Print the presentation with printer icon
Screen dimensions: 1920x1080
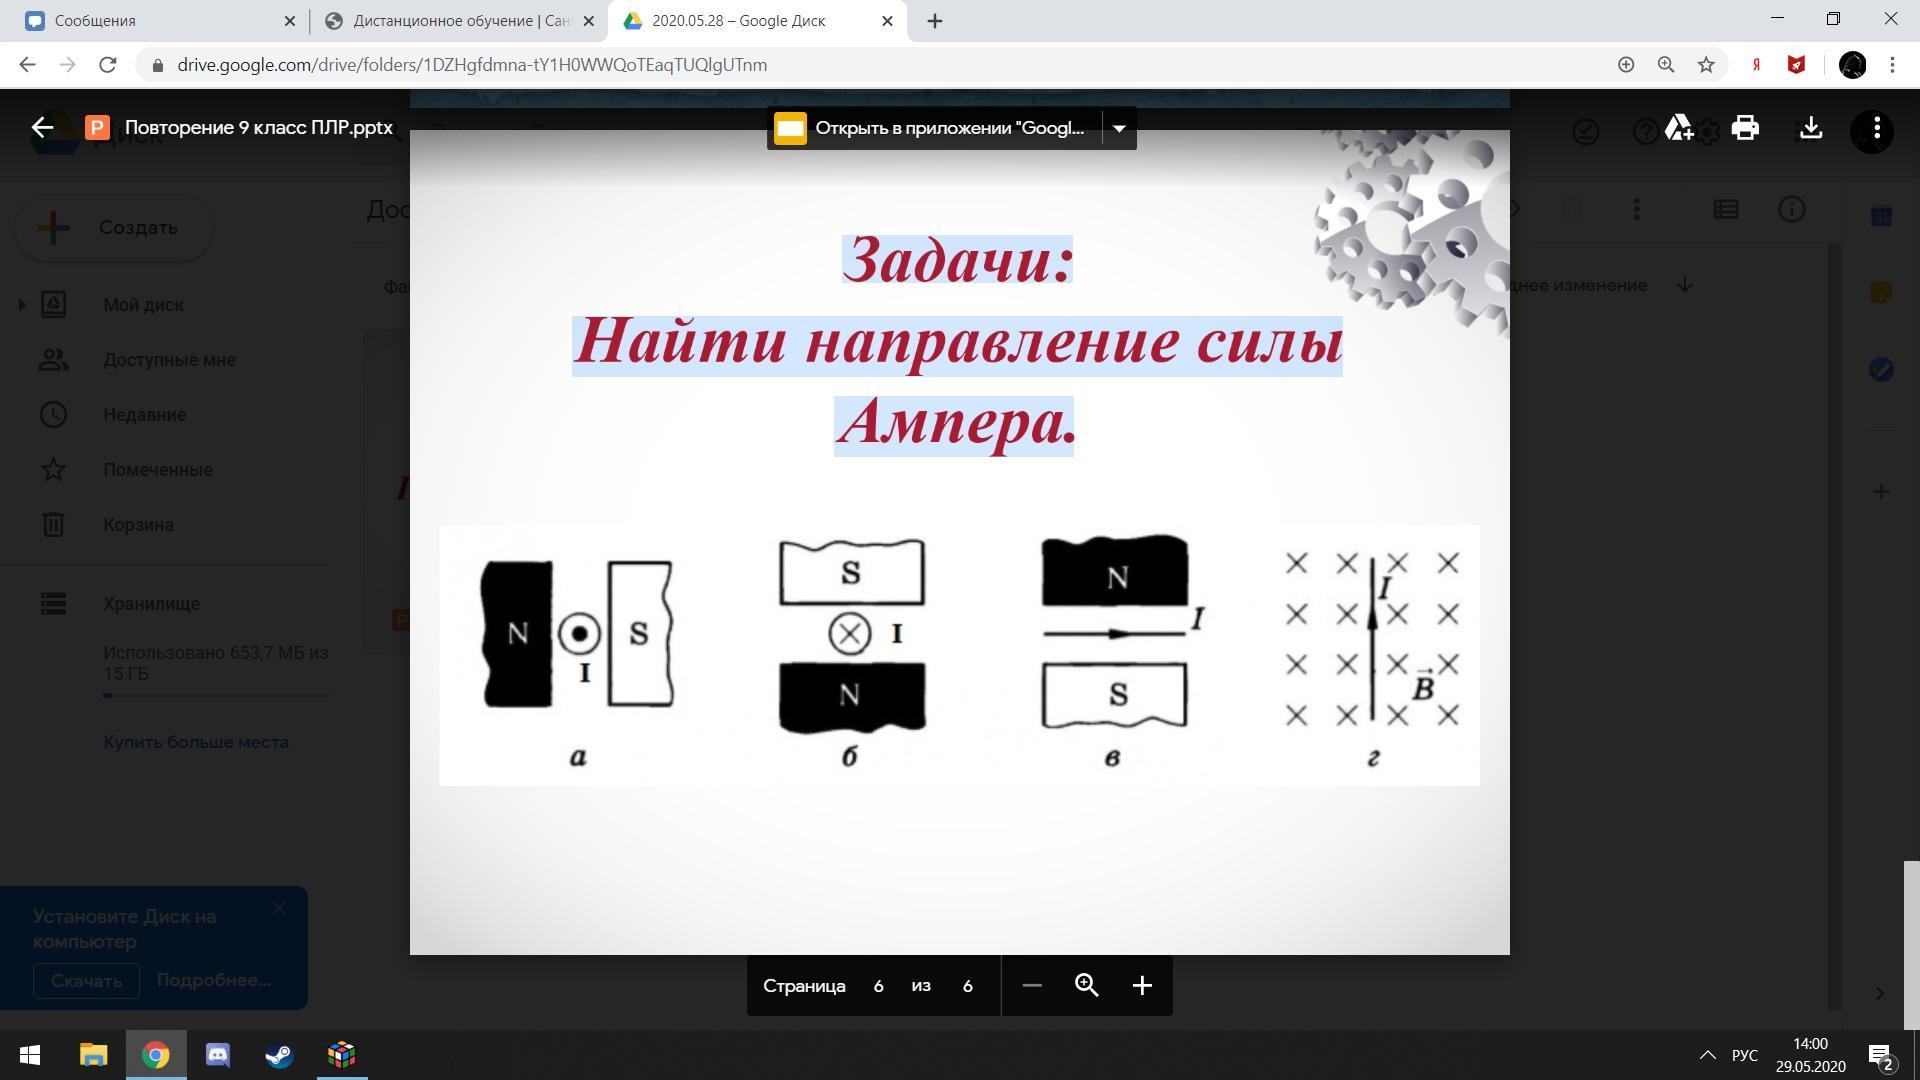coord(1745,128)
